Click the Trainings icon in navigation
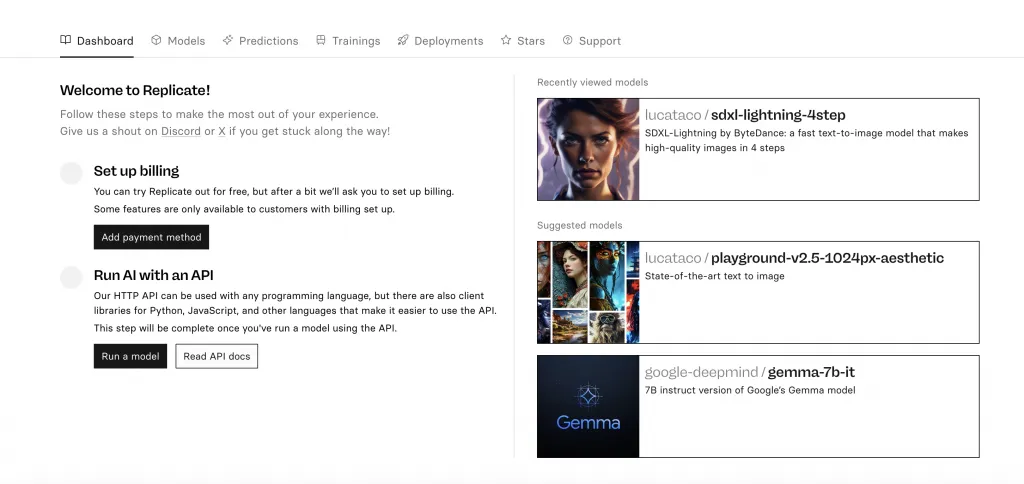The height and width of the screenshot is (484, 1024). [x=321, y=41]
